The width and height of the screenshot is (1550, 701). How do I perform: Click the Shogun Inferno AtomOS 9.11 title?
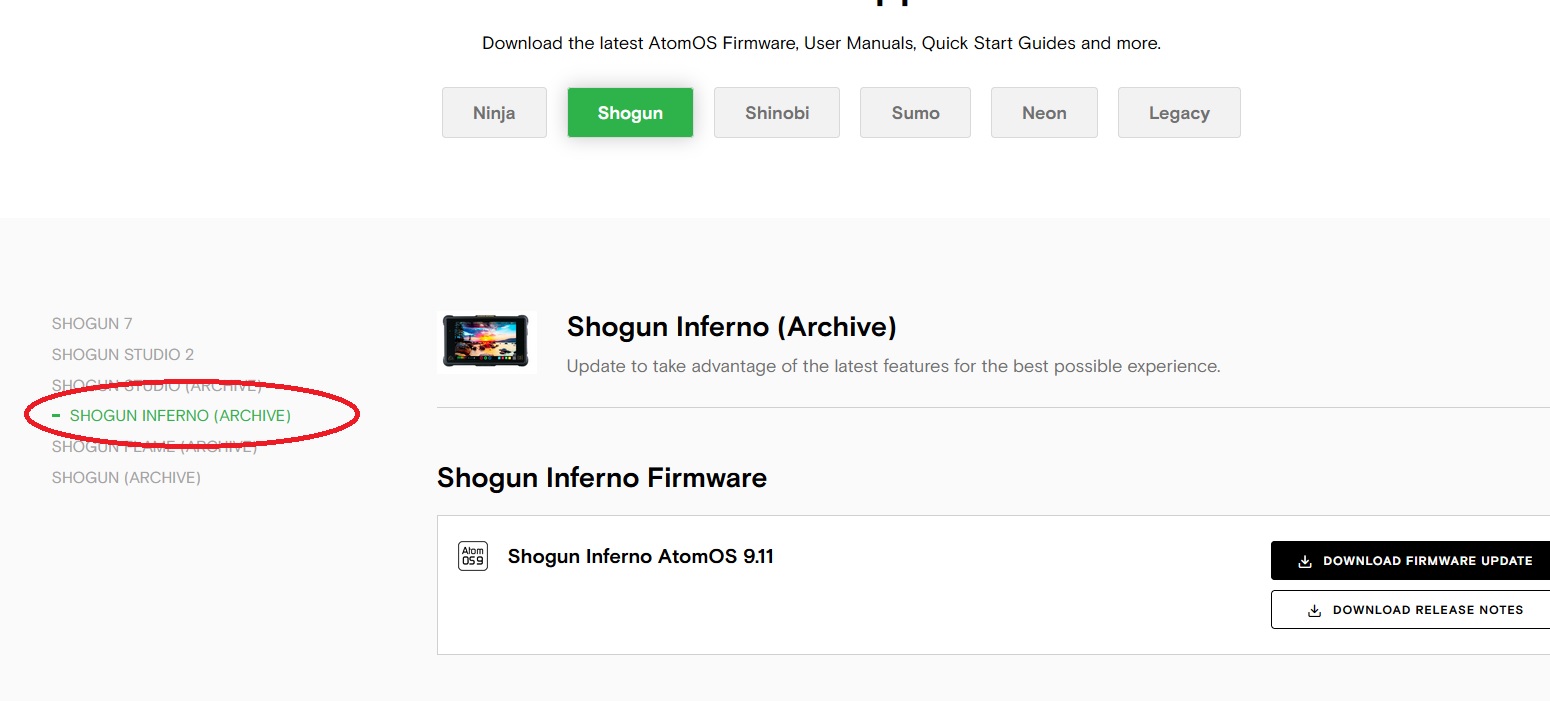[641, 556]
